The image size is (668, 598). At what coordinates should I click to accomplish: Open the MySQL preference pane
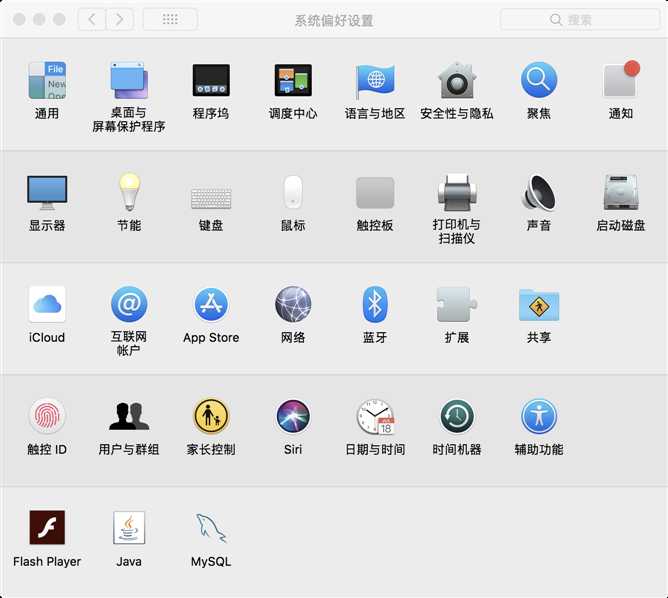pos(211,528)
